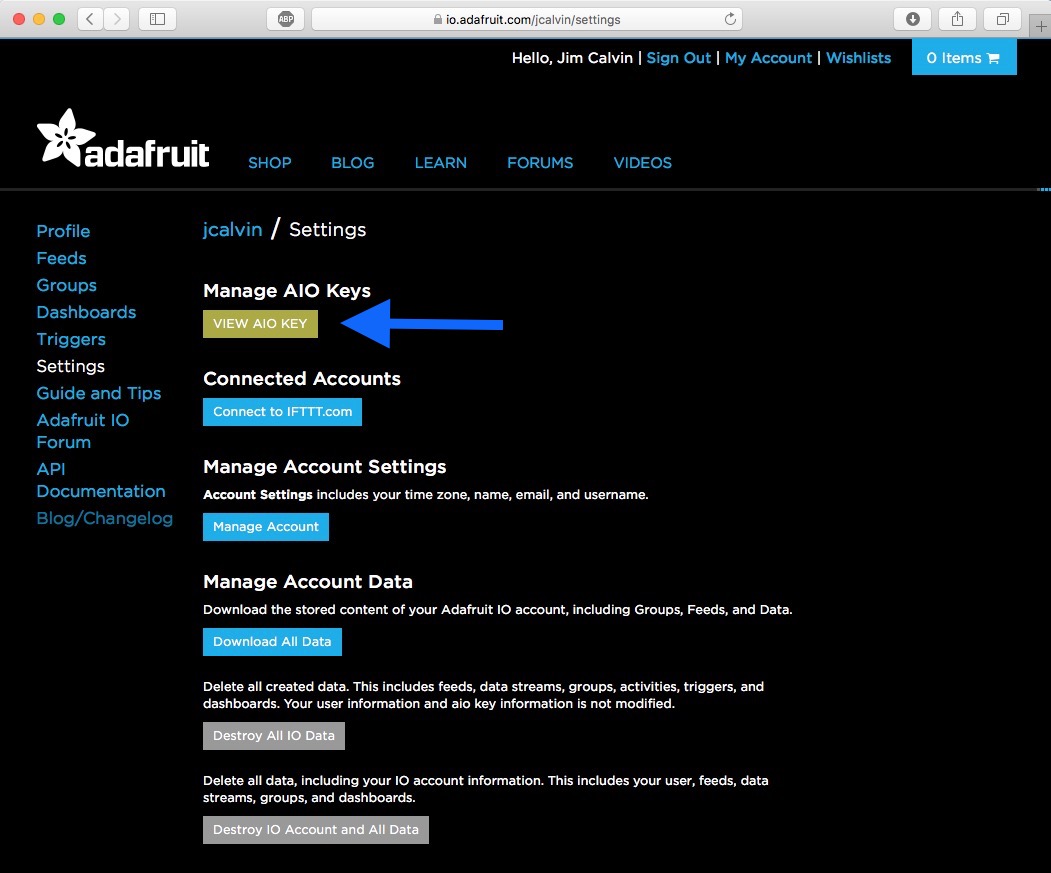Click the jcalvin breadcrumb link

pos(233,229)
